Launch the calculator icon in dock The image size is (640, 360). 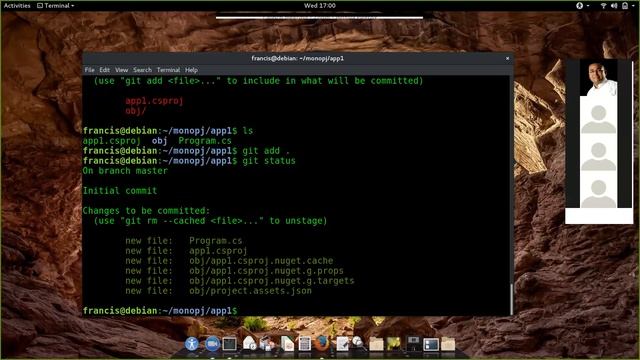point(304,344)
